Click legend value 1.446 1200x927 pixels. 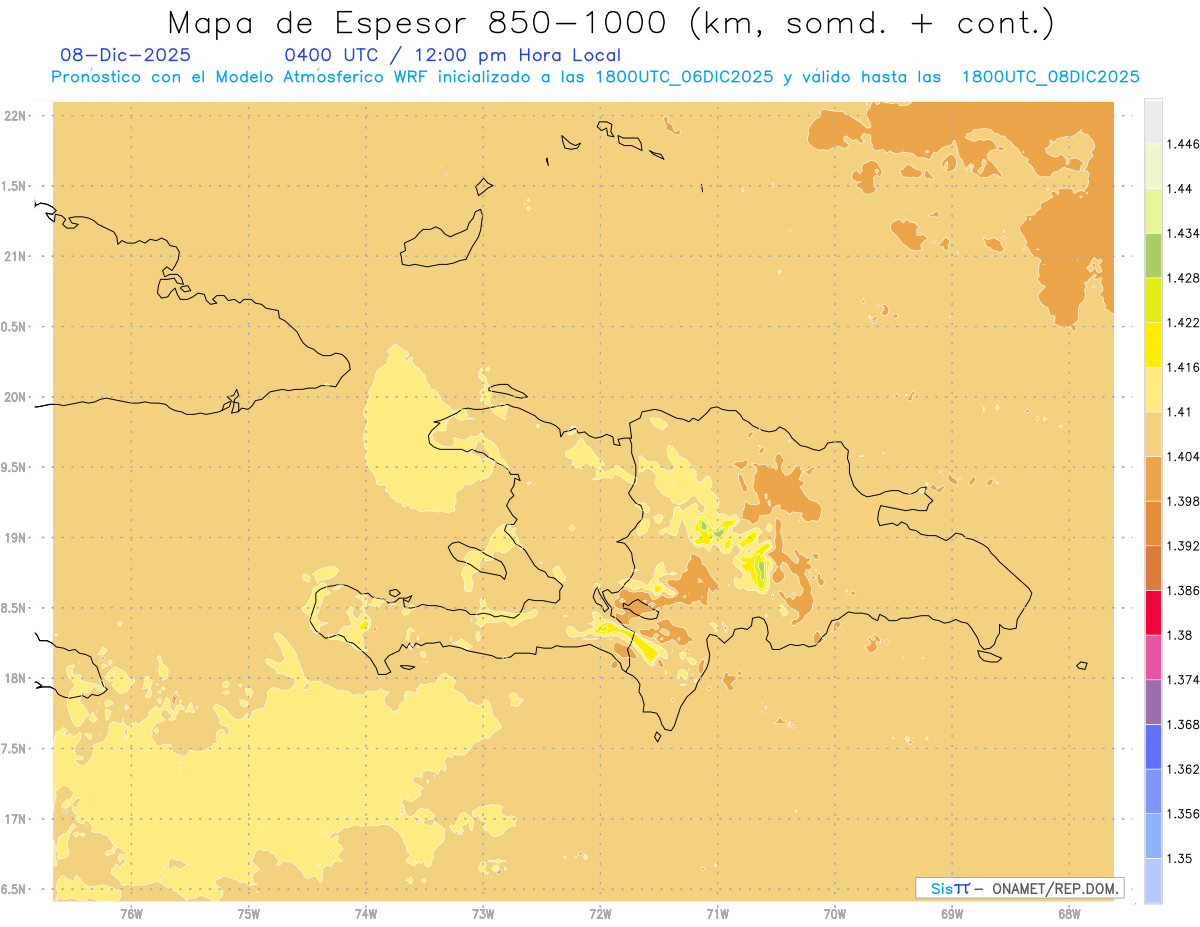pyautogui.click(x=1183, y=144)
